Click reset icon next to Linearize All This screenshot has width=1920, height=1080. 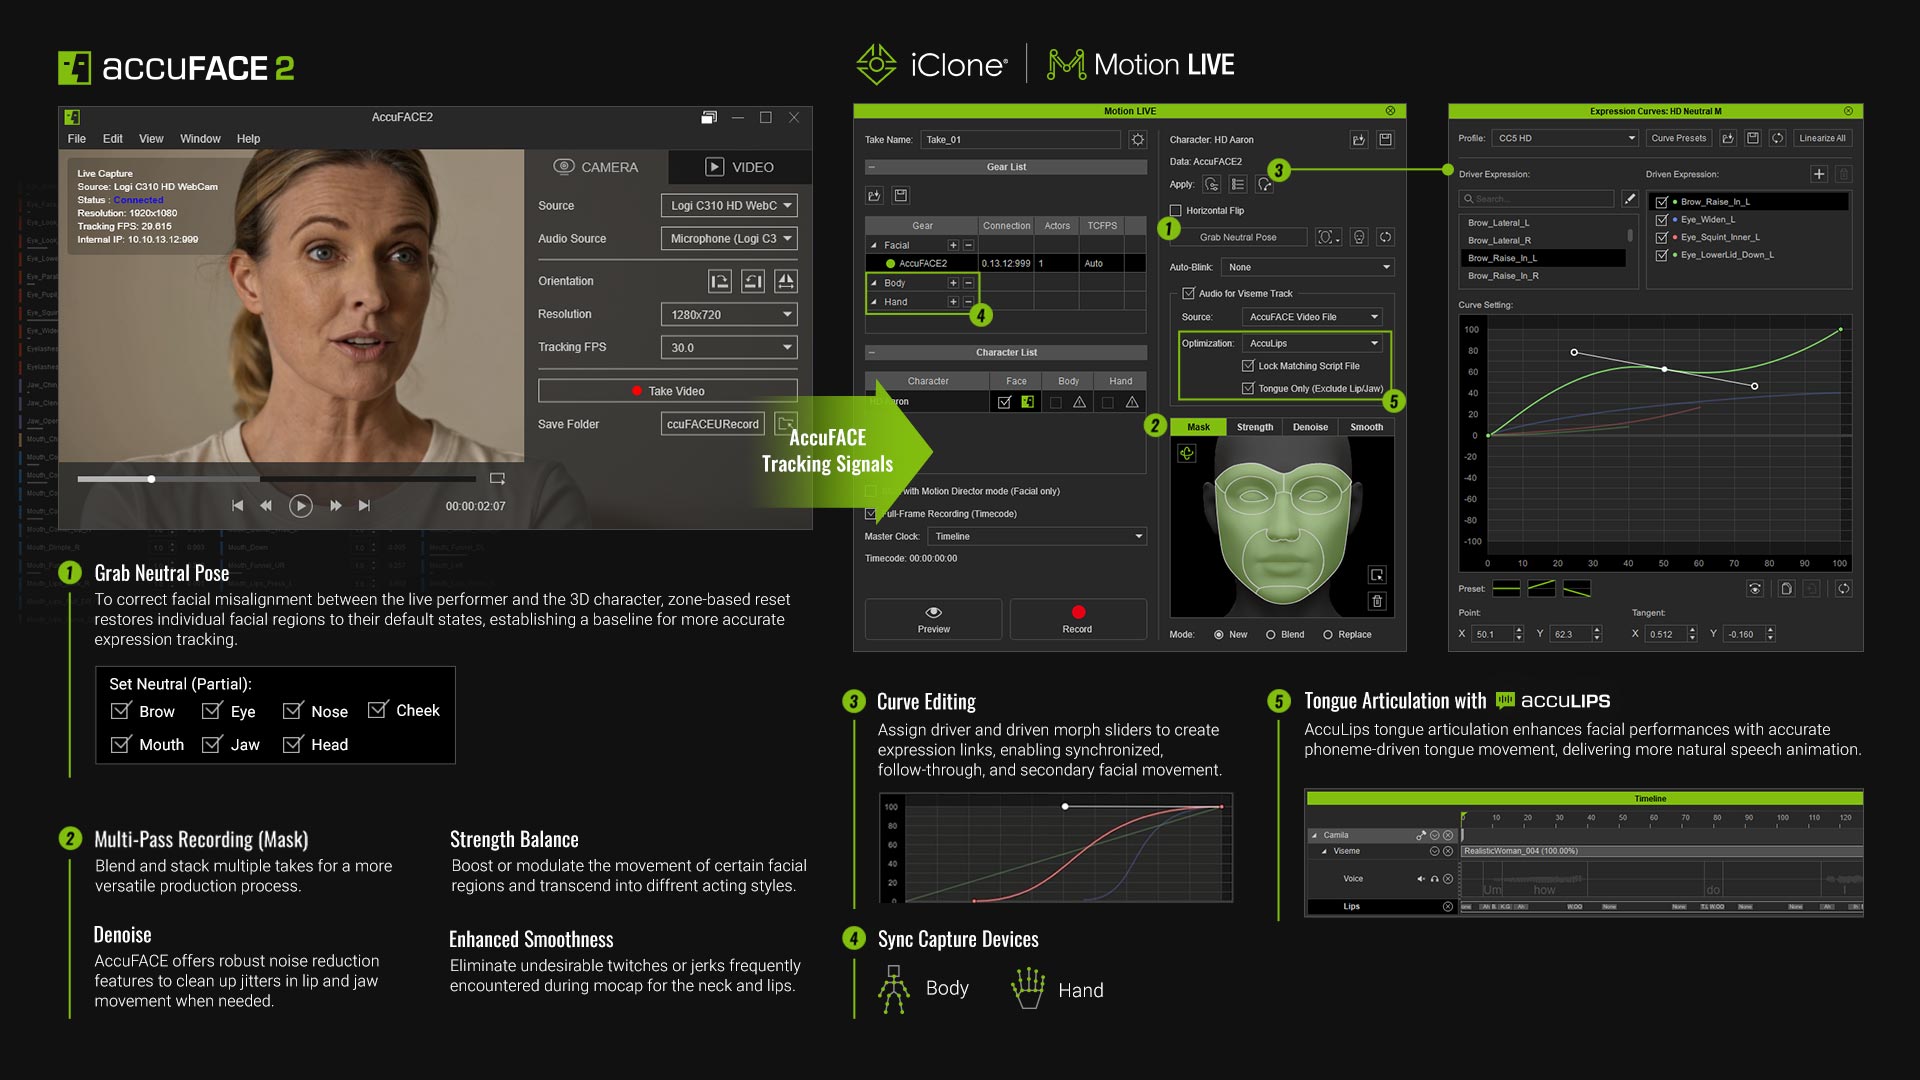[1778, 138]
